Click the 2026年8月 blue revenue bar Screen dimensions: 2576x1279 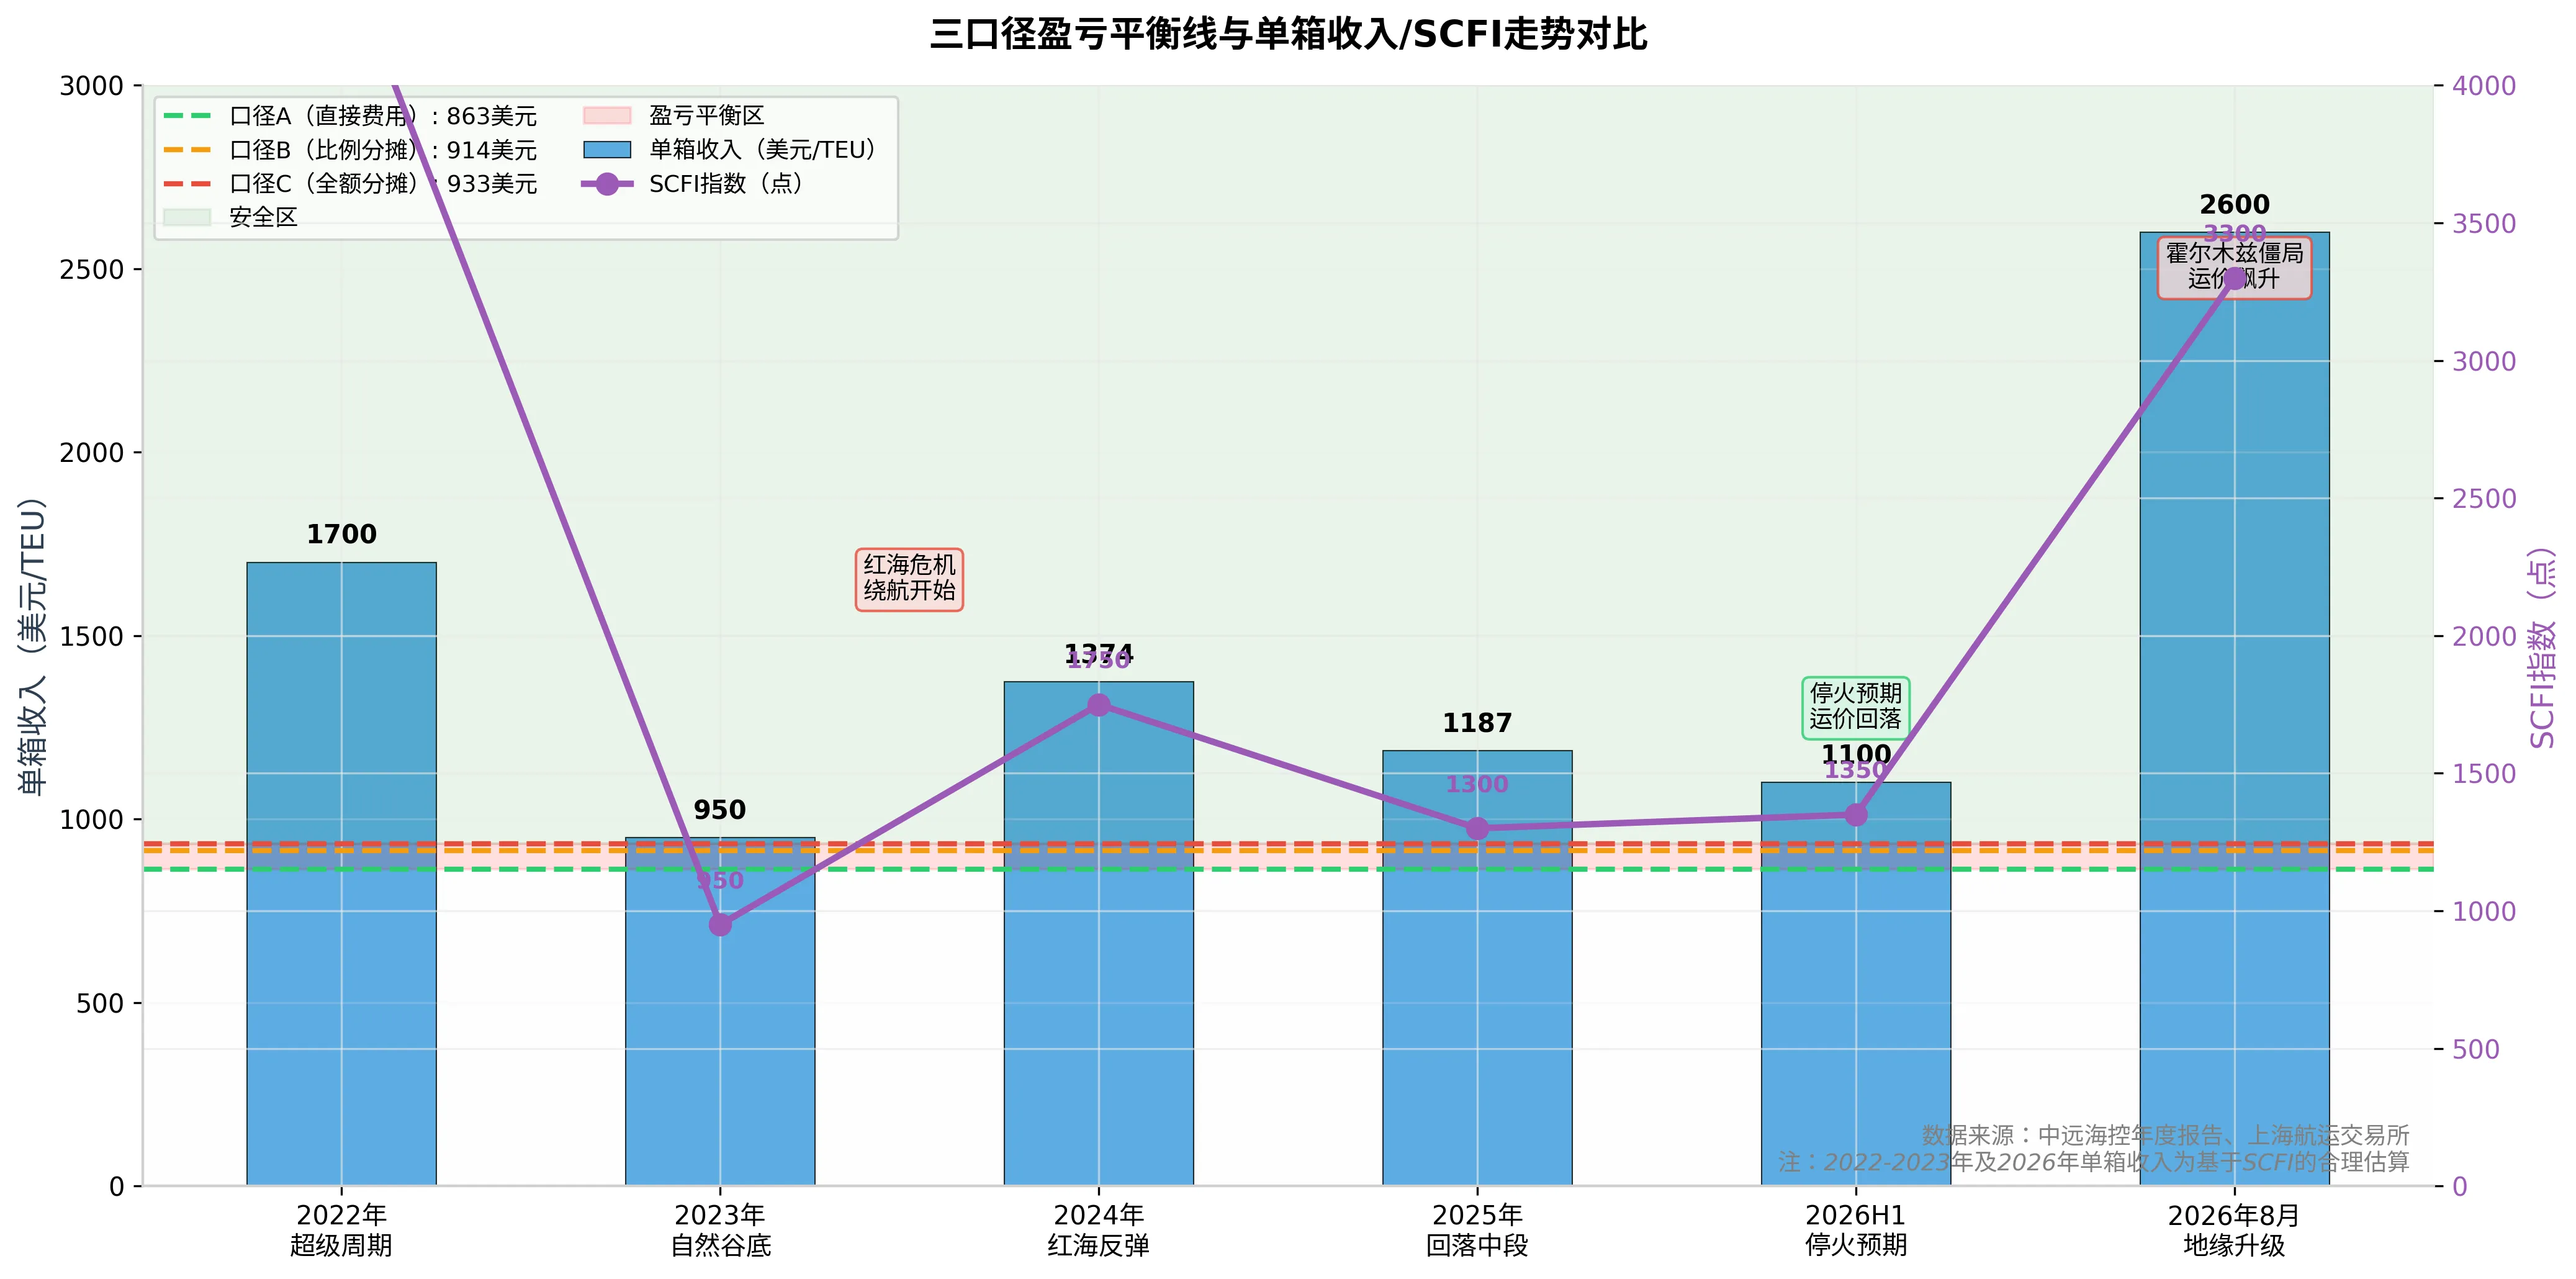pyautogui.click(x=2234, y=709)
